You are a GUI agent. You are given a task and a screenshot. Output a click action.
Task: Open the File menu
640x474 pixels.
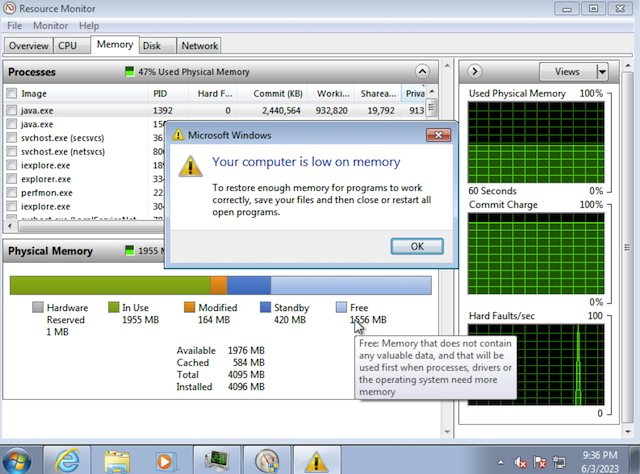coord(14,26)
